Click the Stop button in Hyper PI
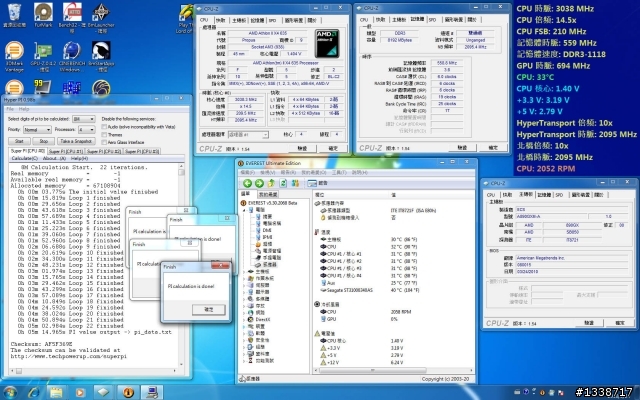This screenshot has width=640, height=400. (x=44, y=141)
